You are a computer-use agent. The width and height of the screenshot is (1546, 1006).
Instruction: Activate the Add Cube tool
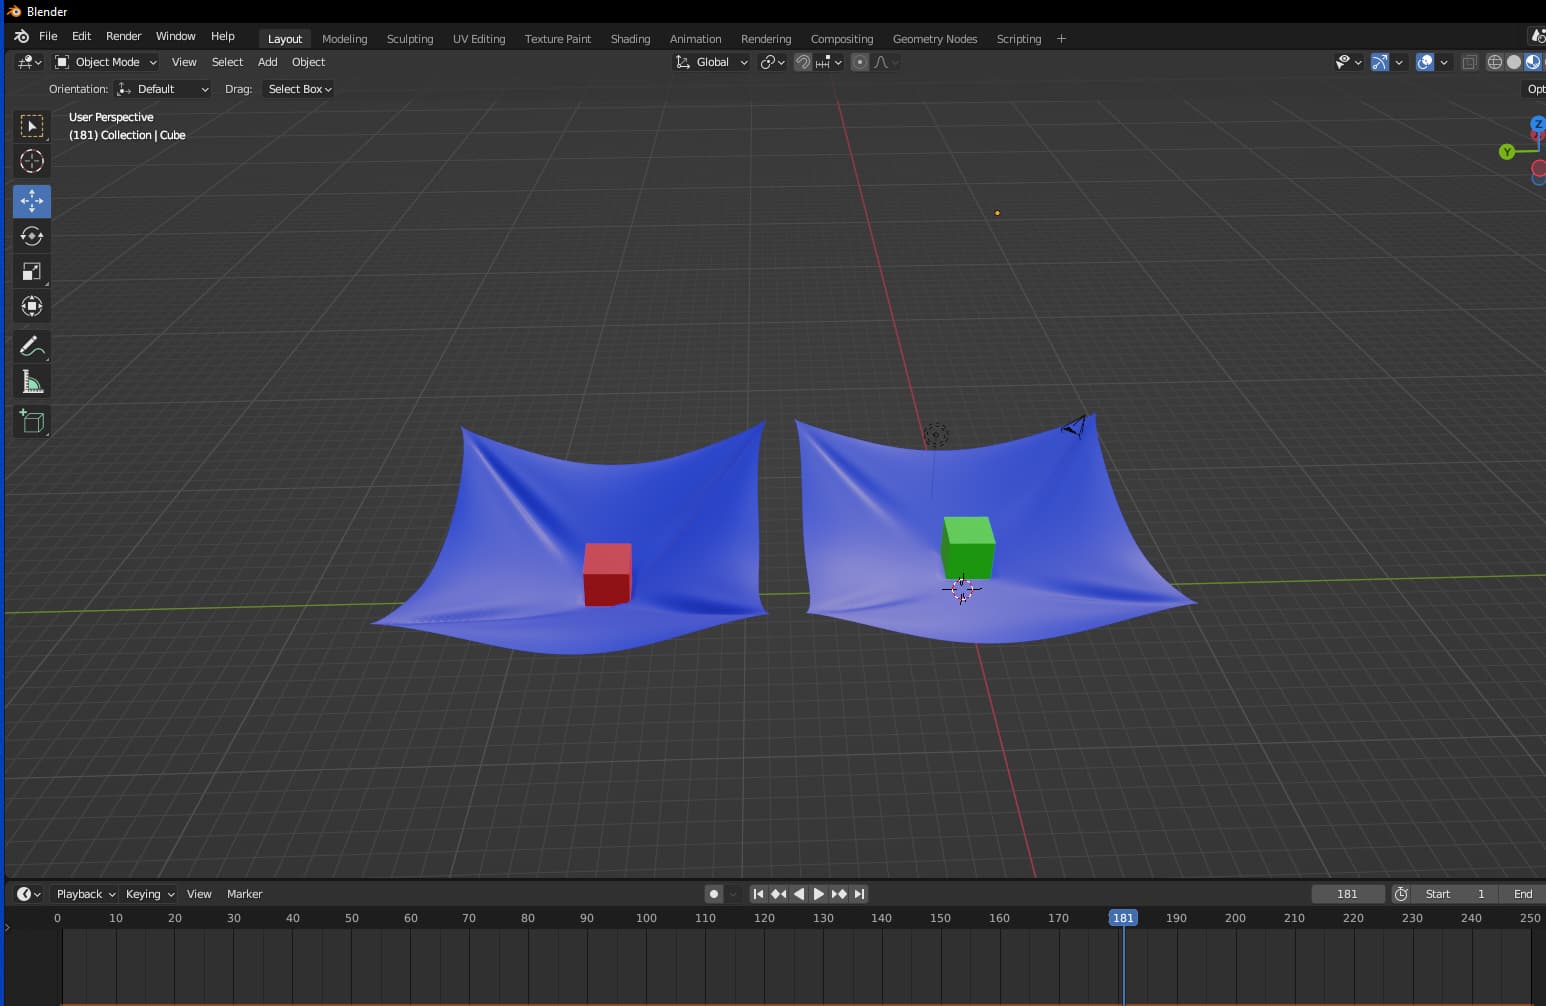tap(31, 421)
